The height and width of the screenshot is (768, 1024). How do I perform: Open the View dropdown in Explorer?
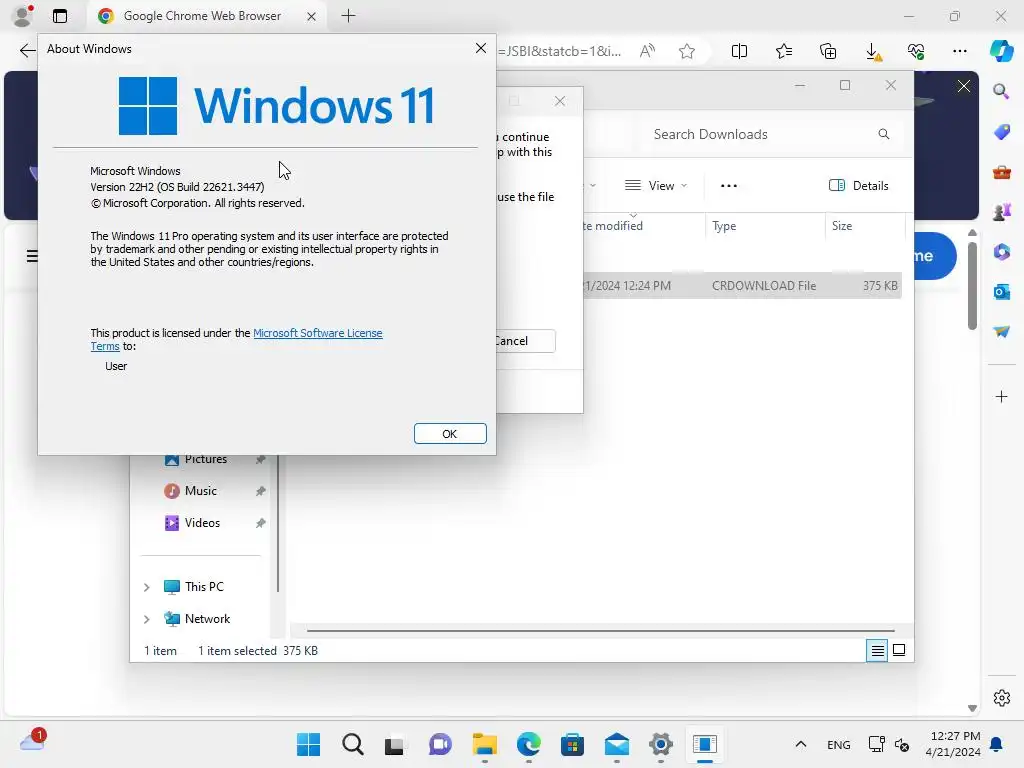click(x=656, y=186)
